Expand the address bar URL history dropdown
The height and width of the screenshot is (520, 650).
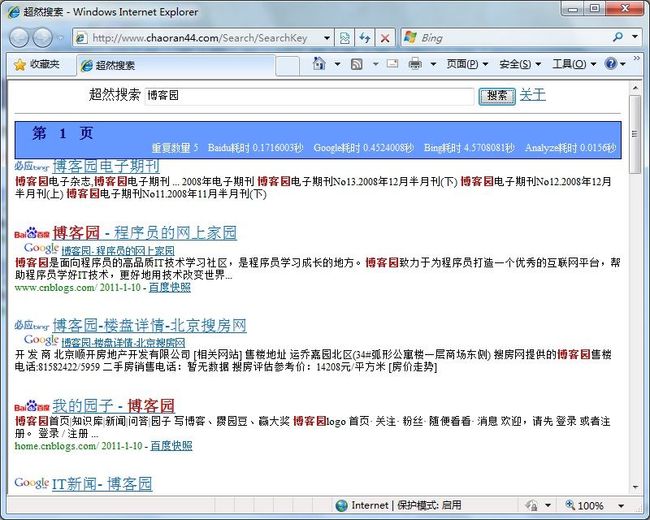[327, 38]
